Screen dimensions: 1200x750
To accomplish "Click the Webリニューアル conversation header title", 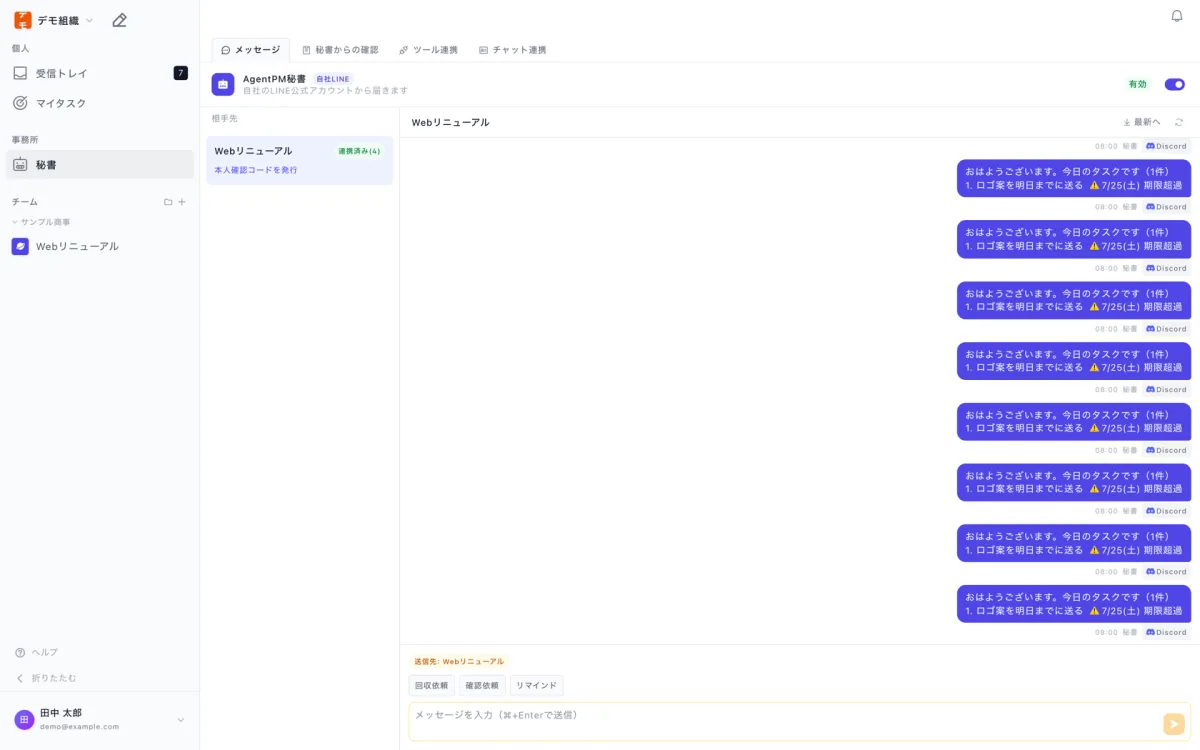I will click(451, 122).
